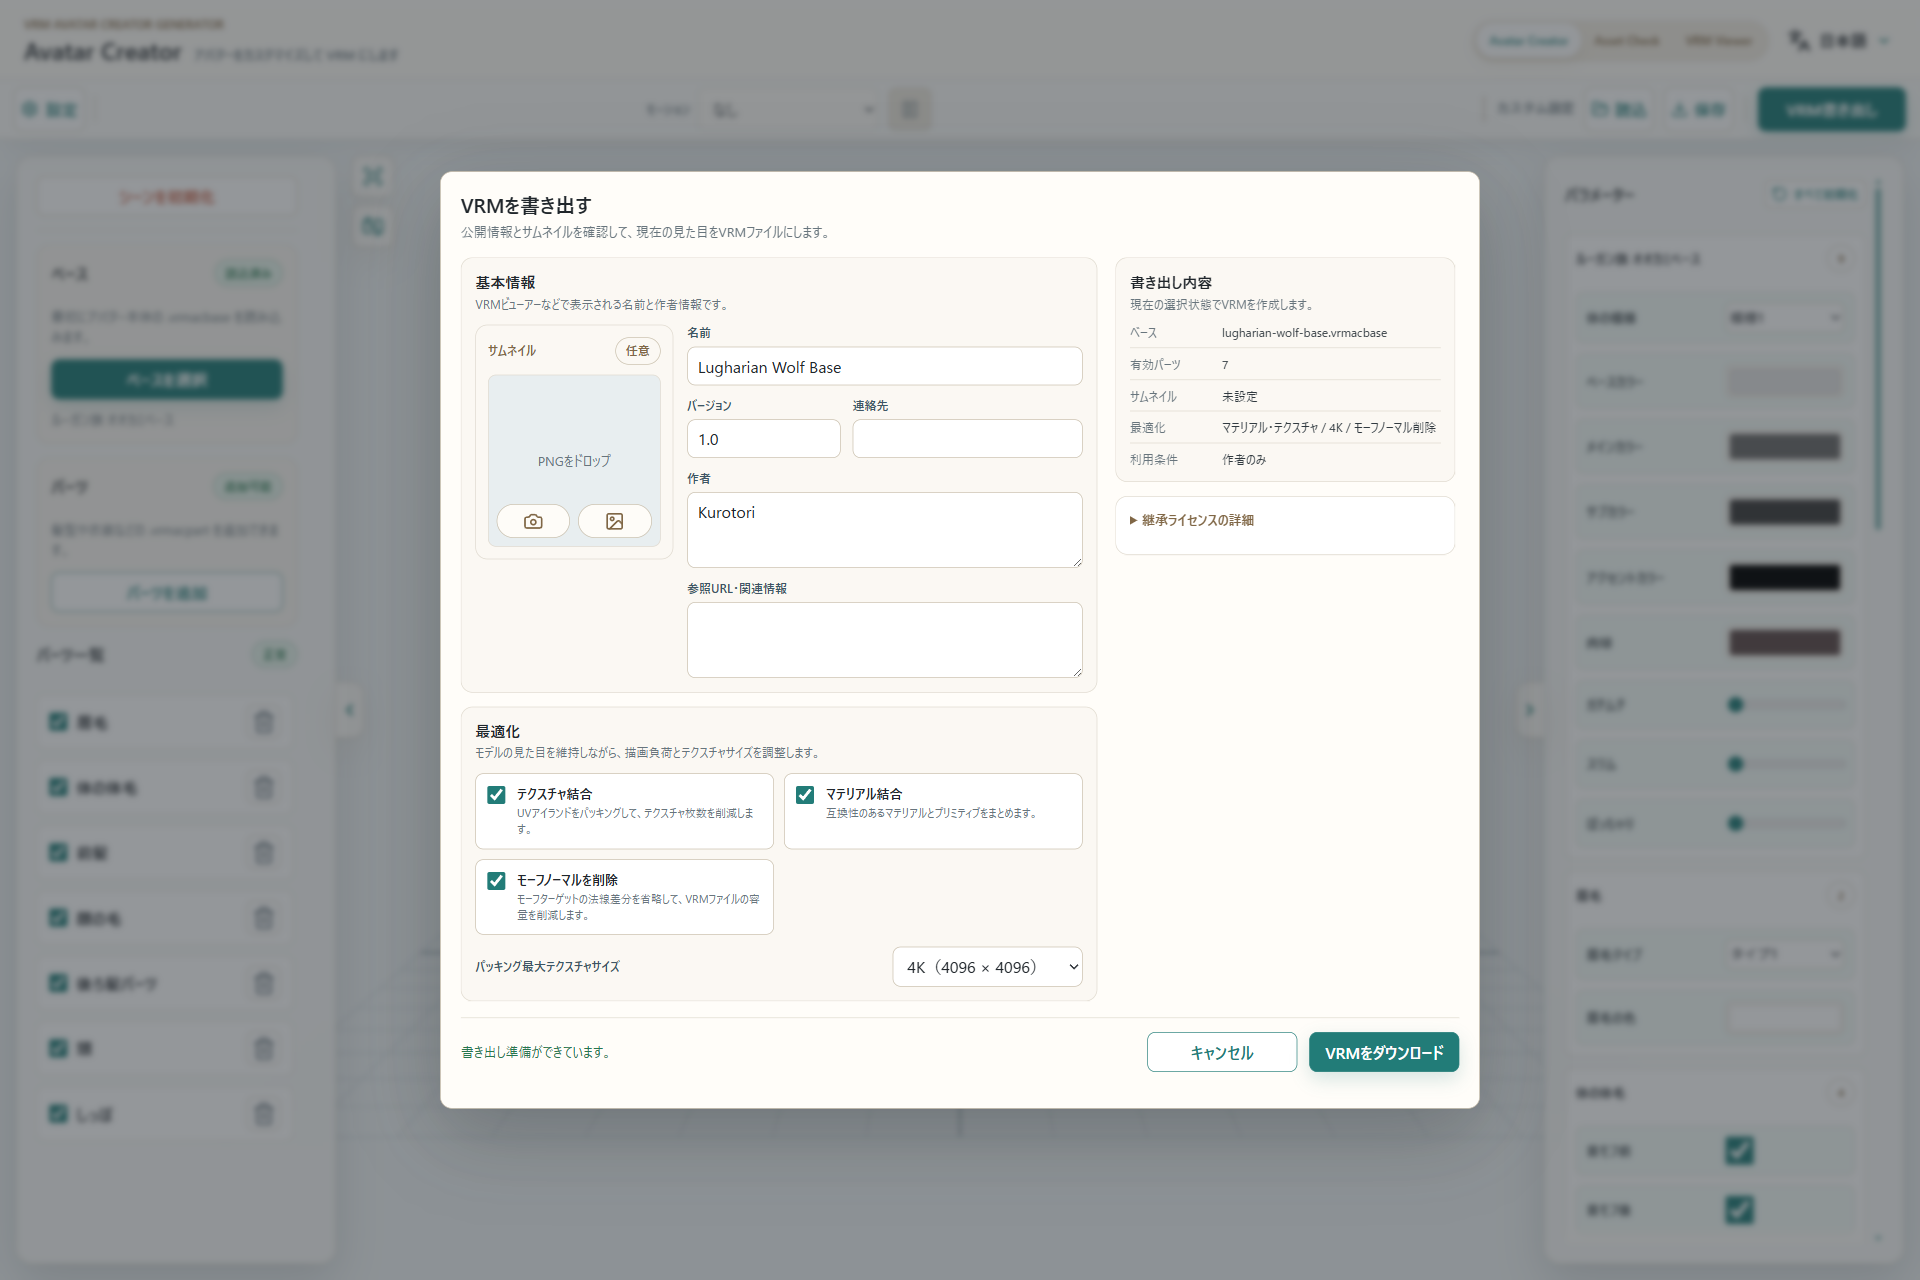Click the PNG thumbnail drop area
This screenshot has width=1920, height=1280.
point(574,440)
